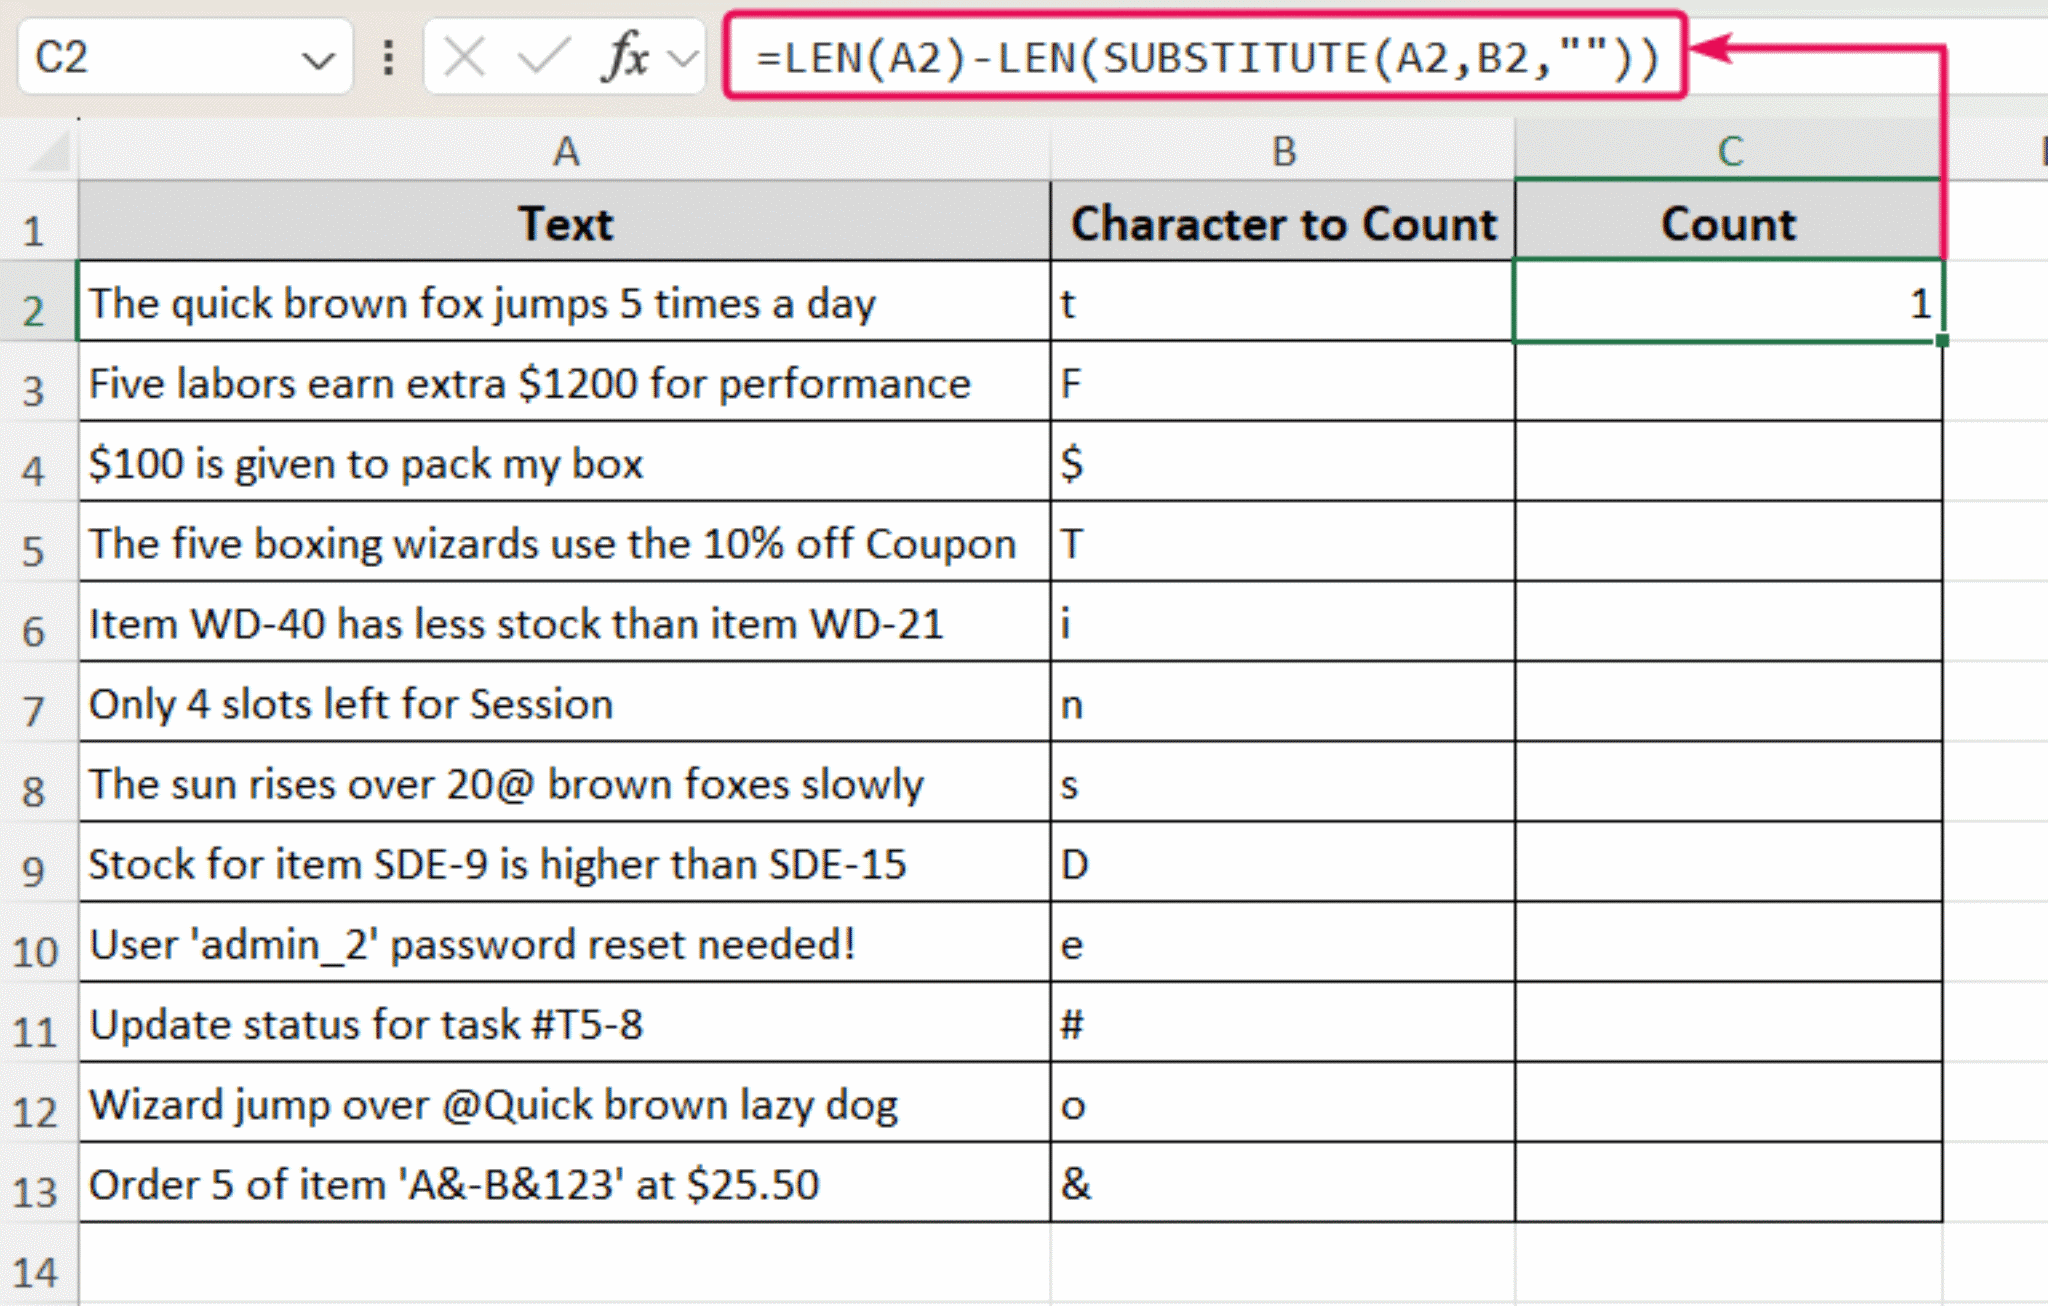2048x1306 pixels.
Task: Click the 'Character to Count' header cell
Action: [x=1283, y=222]
